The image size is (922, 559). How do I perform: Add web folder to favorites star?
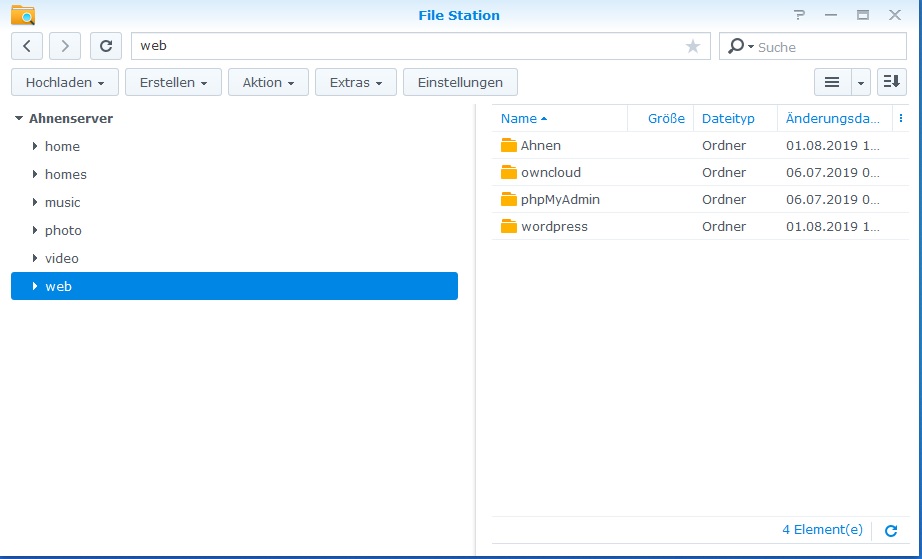[693, 46]
